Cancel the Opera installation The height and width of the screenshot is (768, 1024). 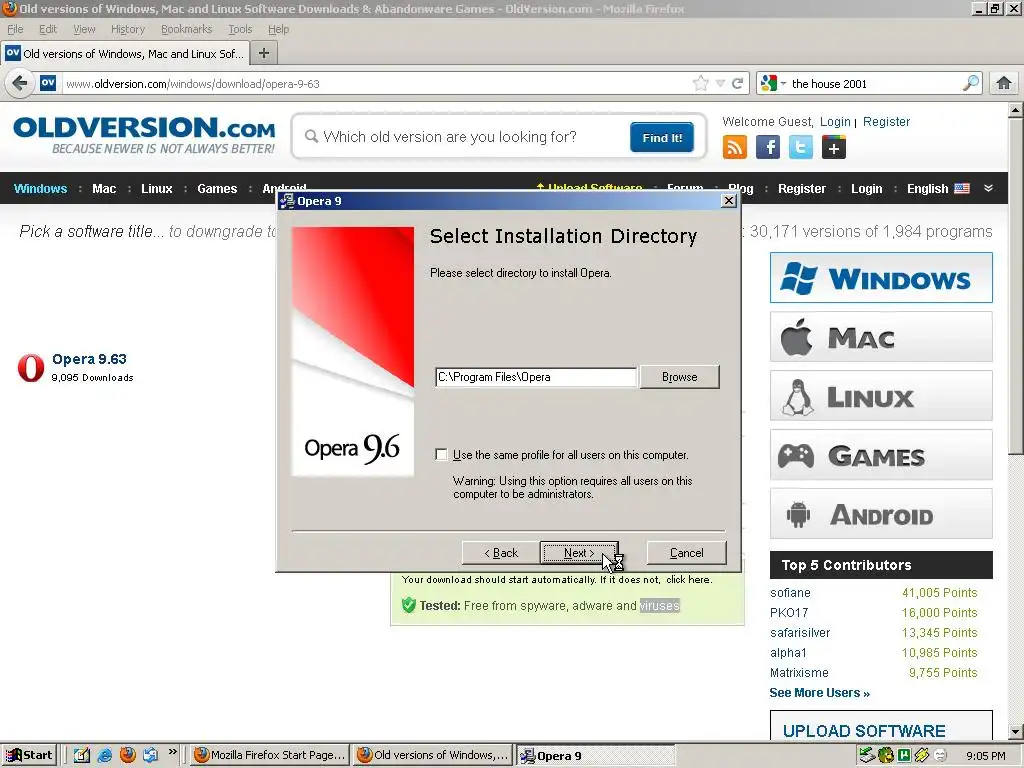click(686, 553)
